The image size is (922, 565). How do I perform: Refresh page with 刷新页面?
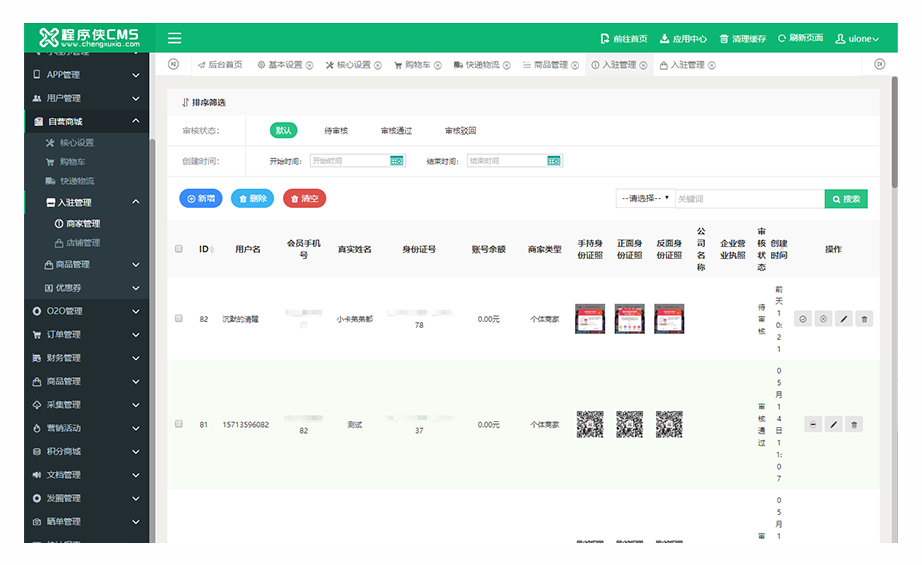800,38
